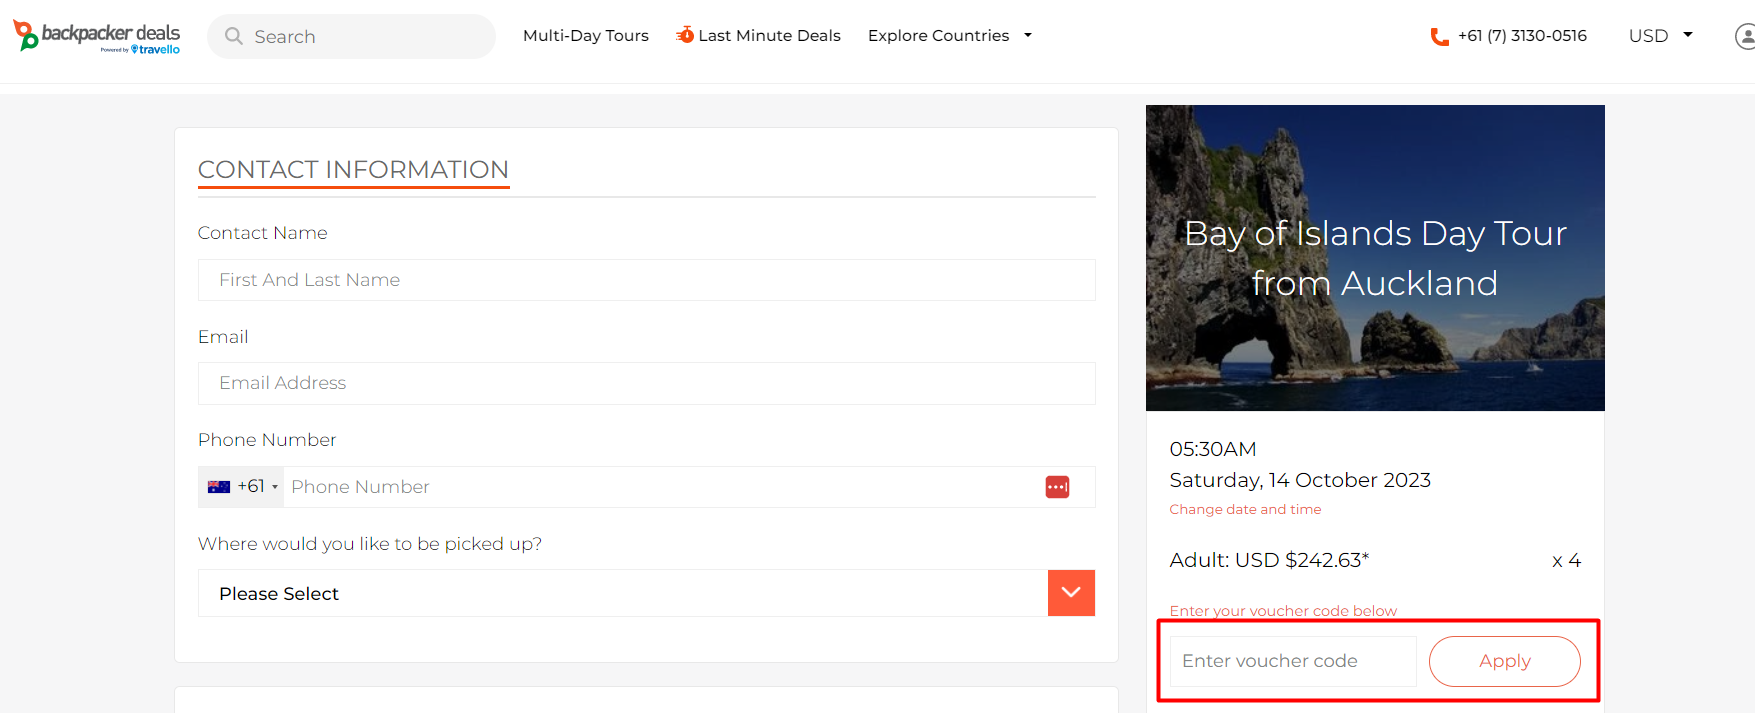Click the CONTACT INFORMATION heading

click(x=353, y=169)
